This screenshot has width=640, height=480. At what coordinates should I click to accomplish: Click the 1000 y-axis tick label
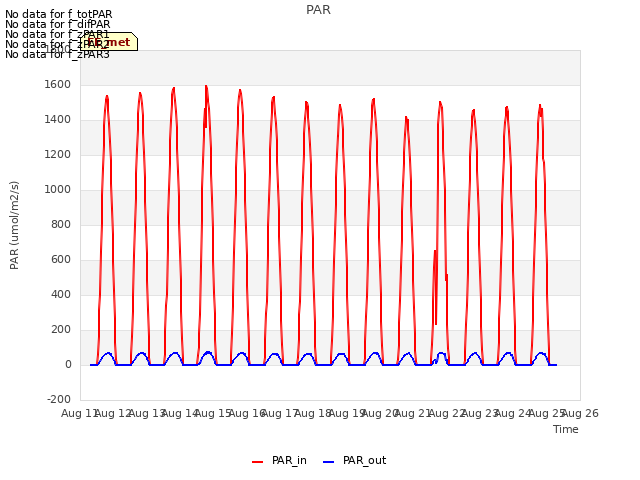[x=58, y=189]
